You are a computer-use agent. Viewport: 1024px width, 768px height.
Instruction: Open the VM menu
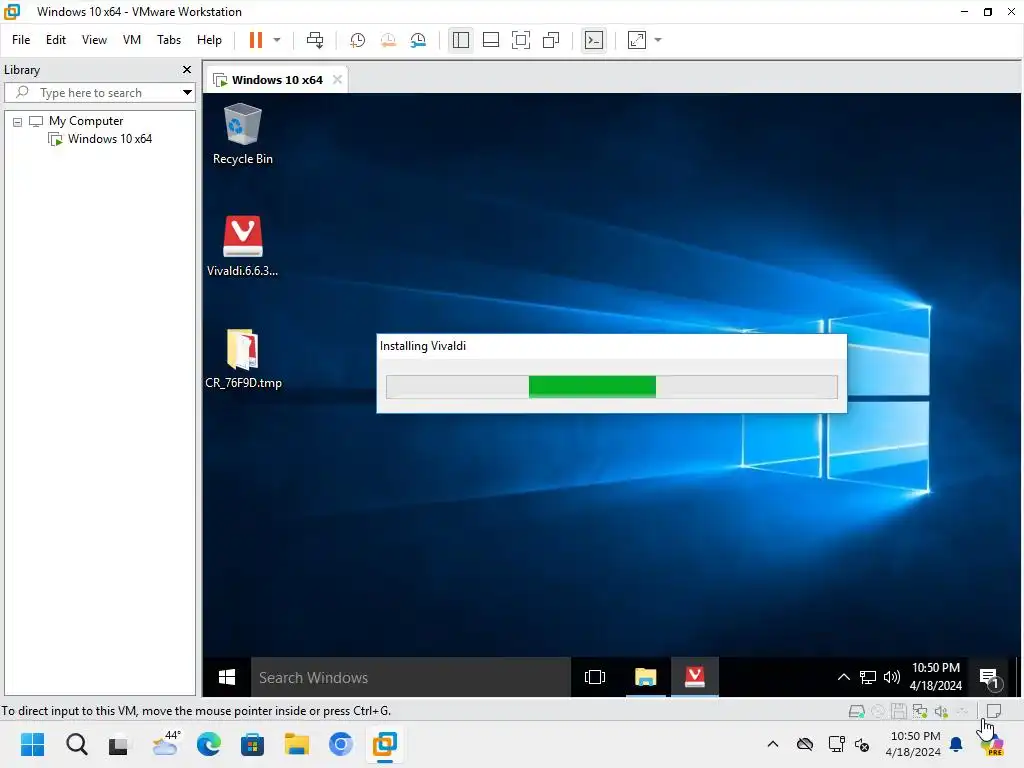click(x=132, y=40)
